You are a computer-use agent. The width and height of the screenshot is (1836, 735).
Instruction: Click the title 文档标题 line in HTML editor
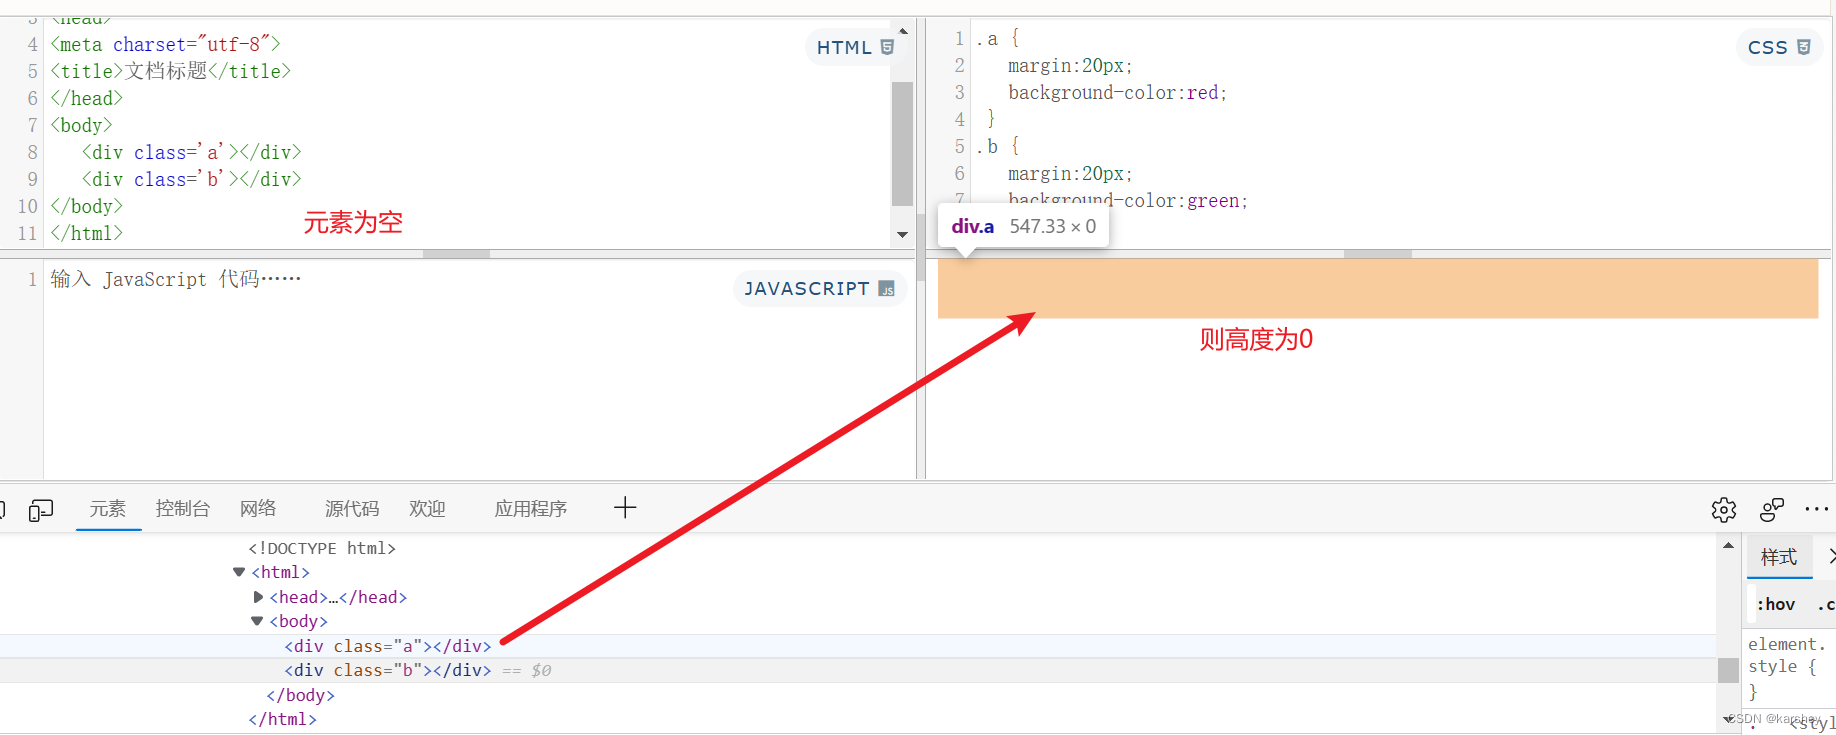point(171,71)
